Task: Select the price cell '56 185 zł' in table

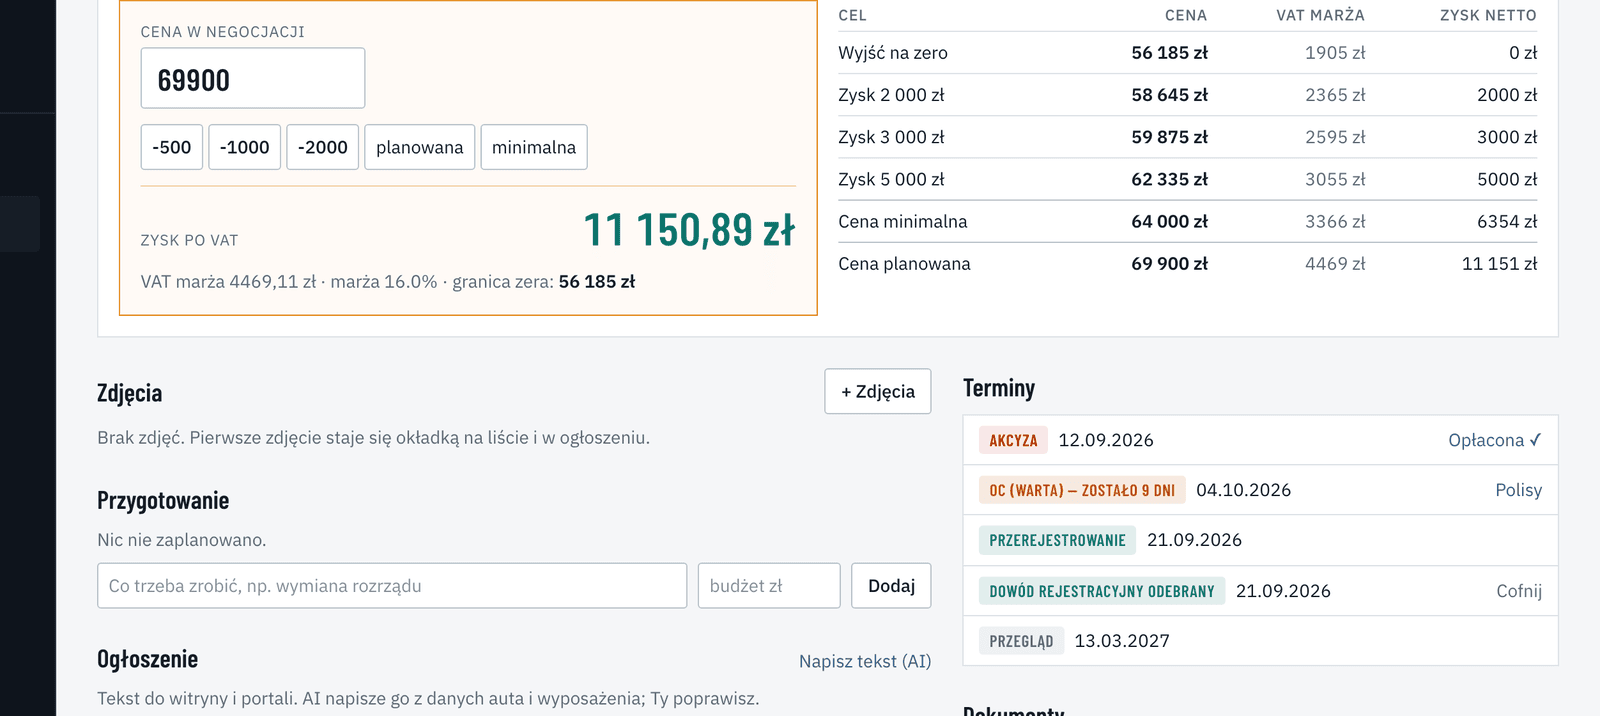Action: [x=1169, y=53]
